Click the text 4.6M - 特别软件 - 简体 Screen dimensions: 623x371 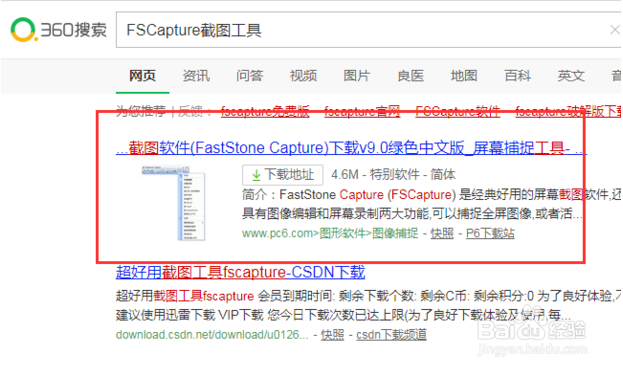[x=393, y=174]
